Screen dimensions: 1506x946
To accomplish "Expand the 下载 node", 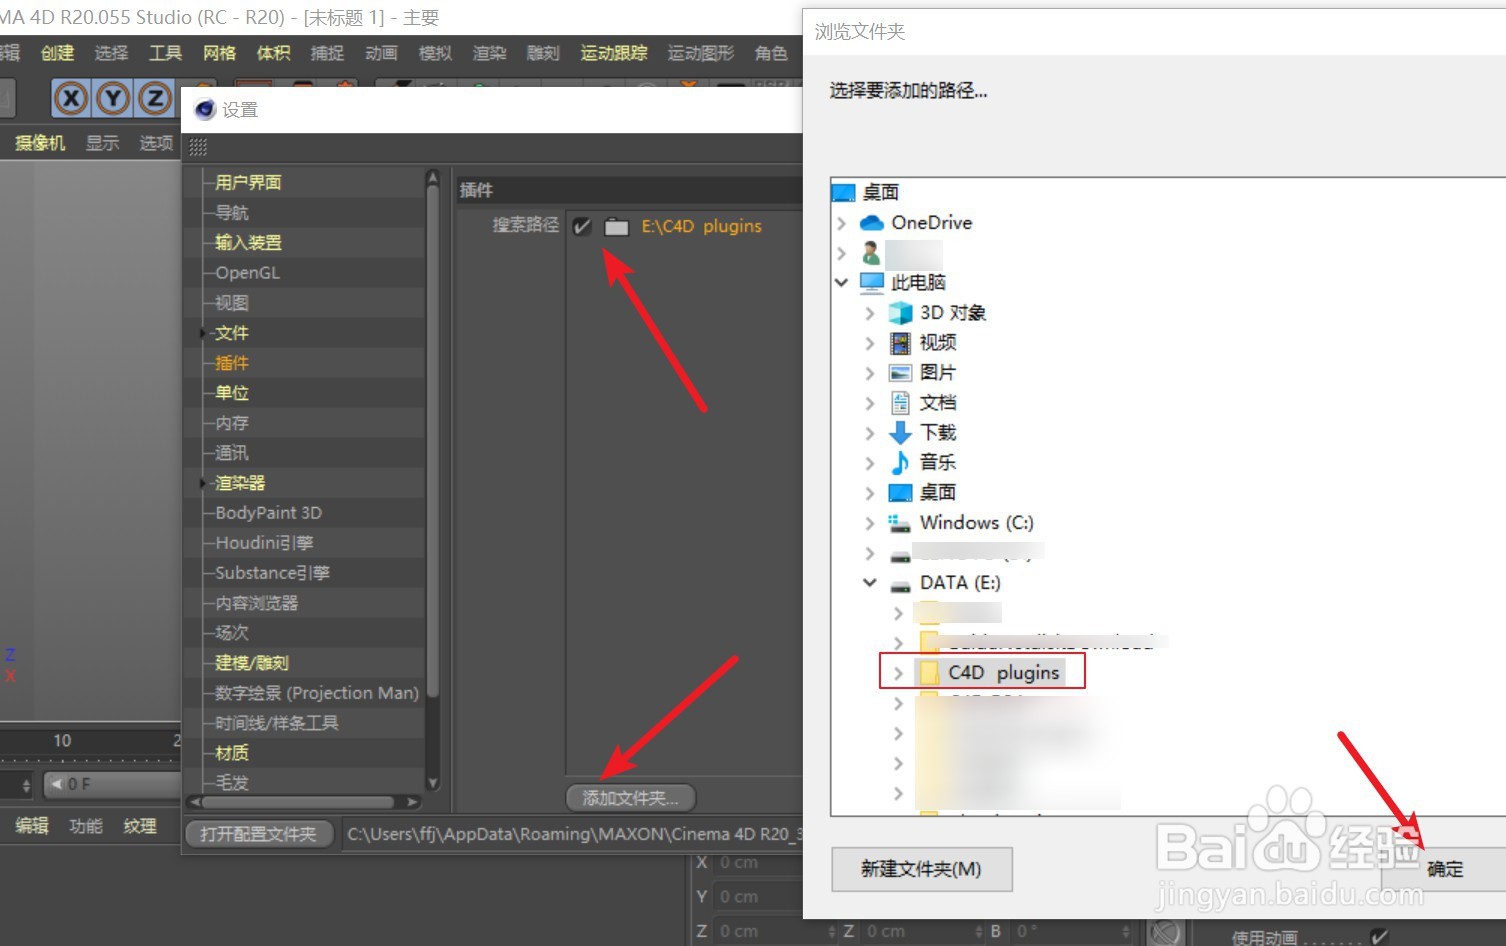I will (x=869, y=433).
